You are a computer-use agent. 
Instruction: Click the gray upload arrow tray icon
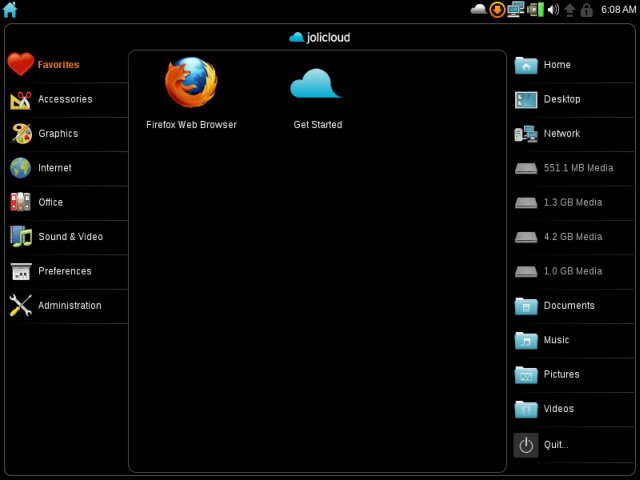tap(570, 10)
